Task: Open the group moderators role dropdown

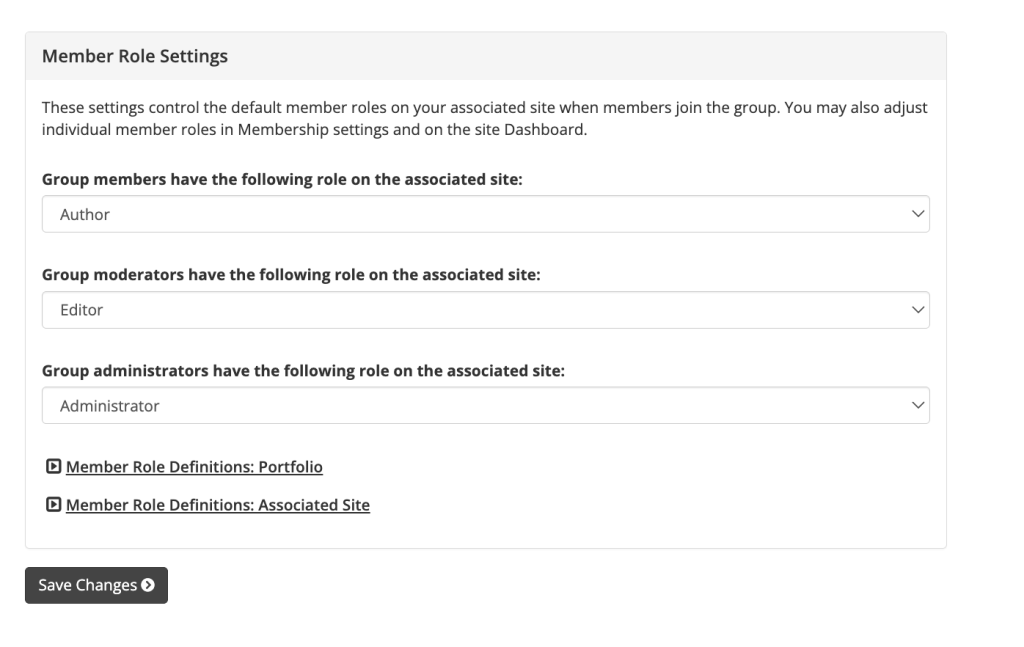Action: click(x=486, y=310)
